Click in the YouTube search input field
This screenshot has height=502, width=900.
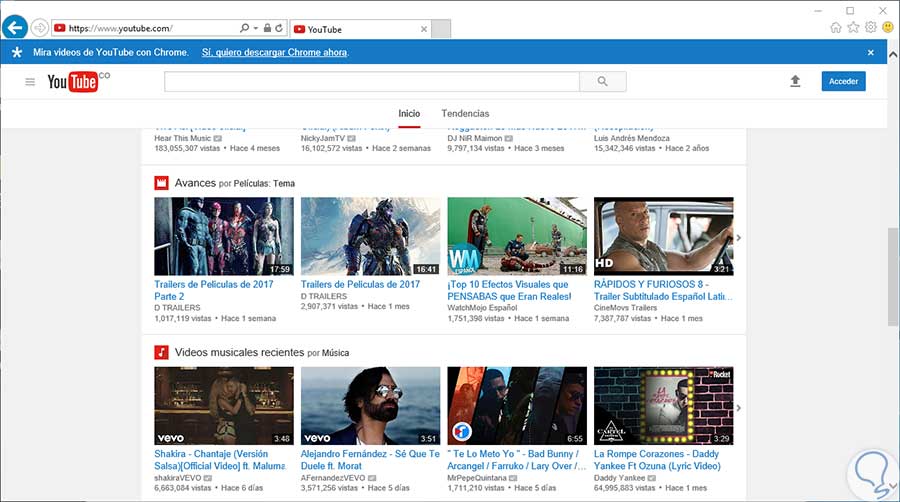372,82
